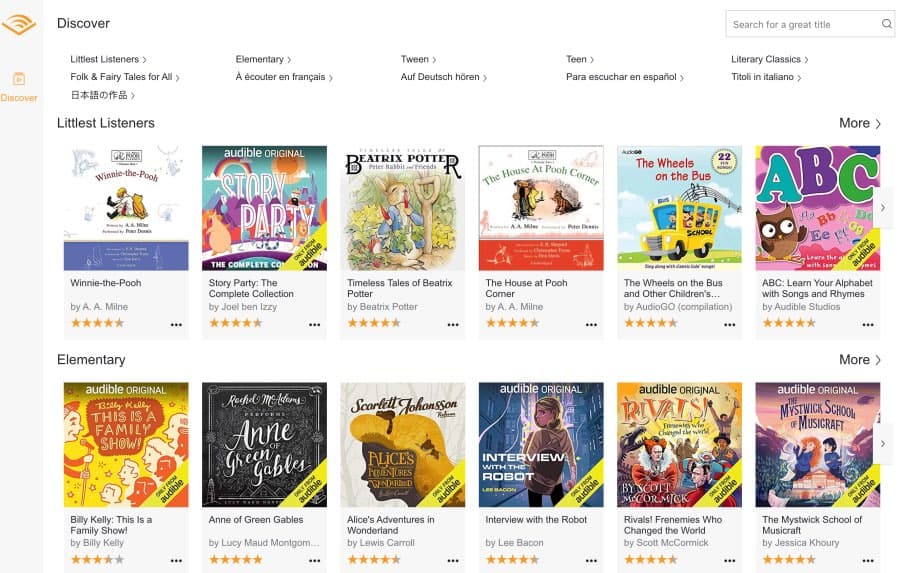Click the search magnifier icon
This screenshot has width=900, height=573.
[886, 24]
